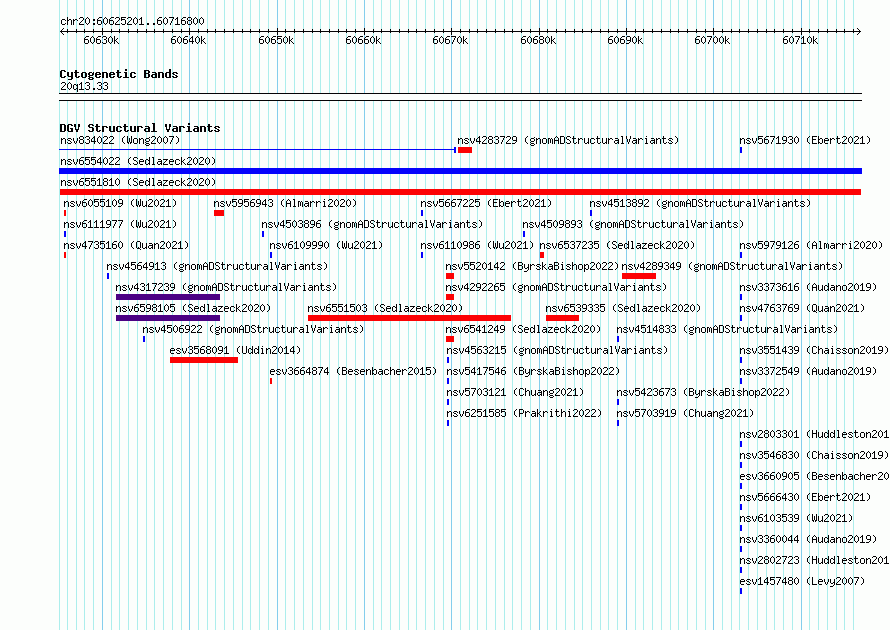Click nsv4513892 gnomAD variant label
Image resolution: width=890 pixels, height=630 pixels.
pos(700,203)
